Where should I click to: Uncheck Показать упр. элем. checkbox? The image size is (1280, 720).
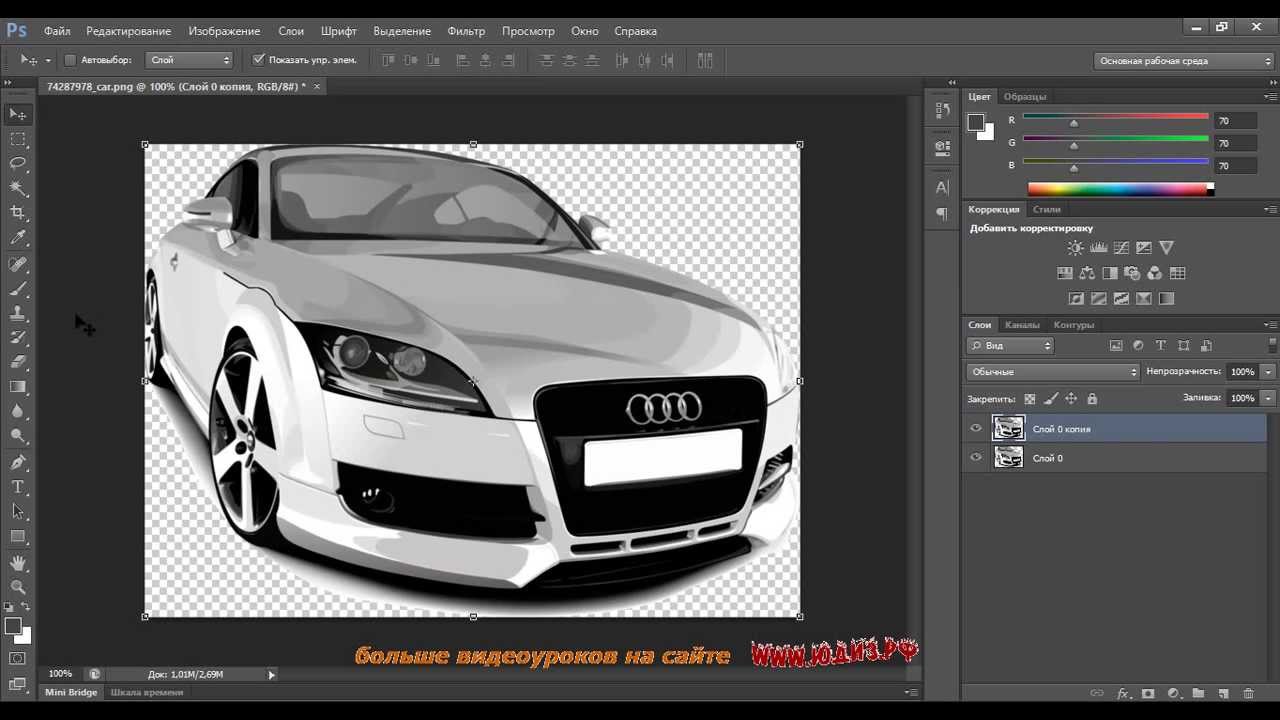coord(259,60)
